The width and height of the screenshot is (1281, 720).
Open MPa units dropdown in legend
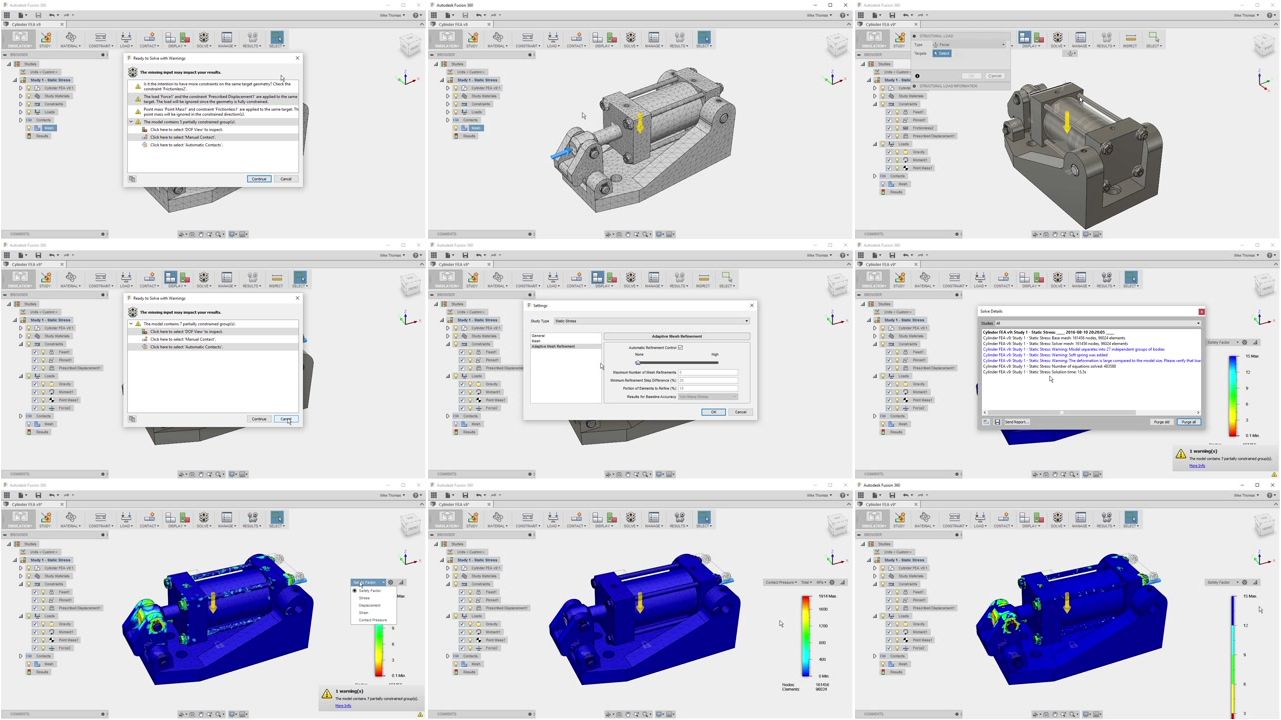(821, 582)
